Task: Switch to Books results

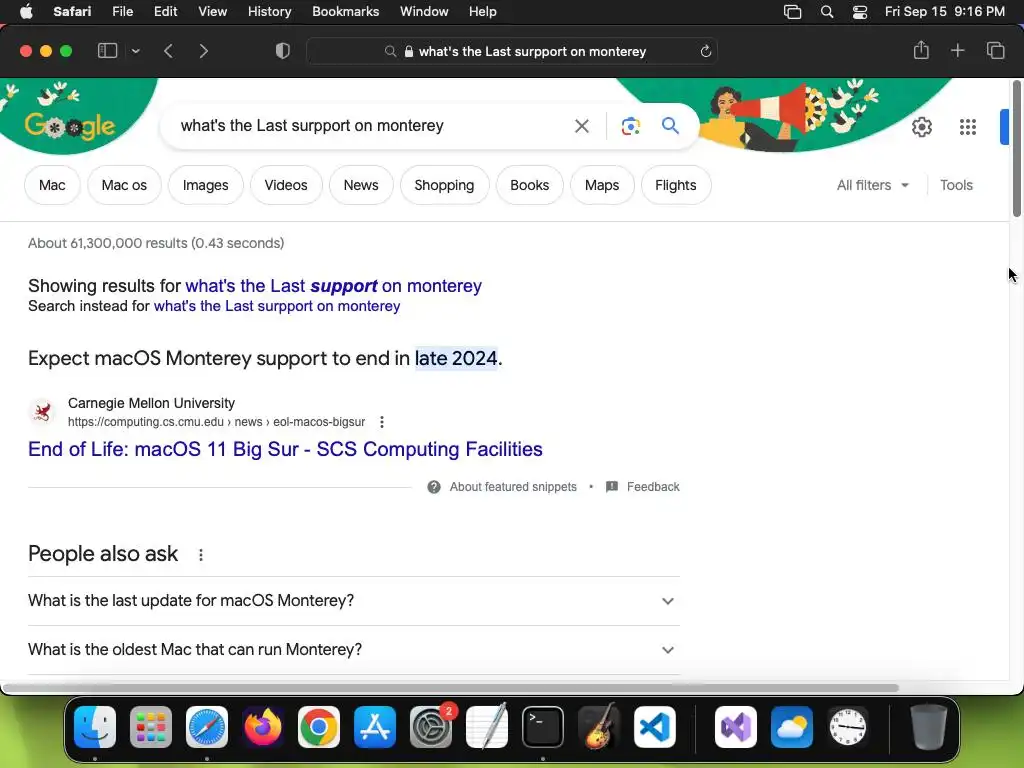Action: [x=530, y=185]
